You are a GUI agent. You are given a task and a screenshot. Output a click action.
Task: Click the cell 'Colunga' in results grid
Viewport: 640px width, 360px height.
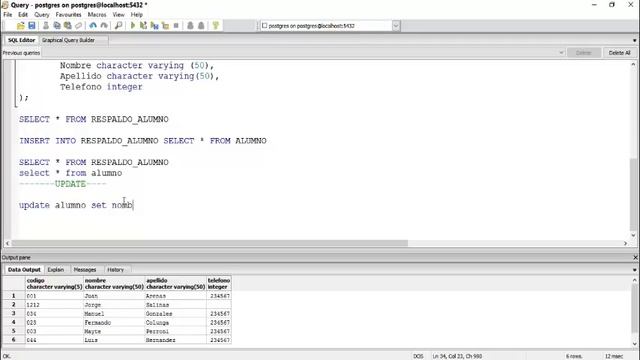tap(176, 322)
